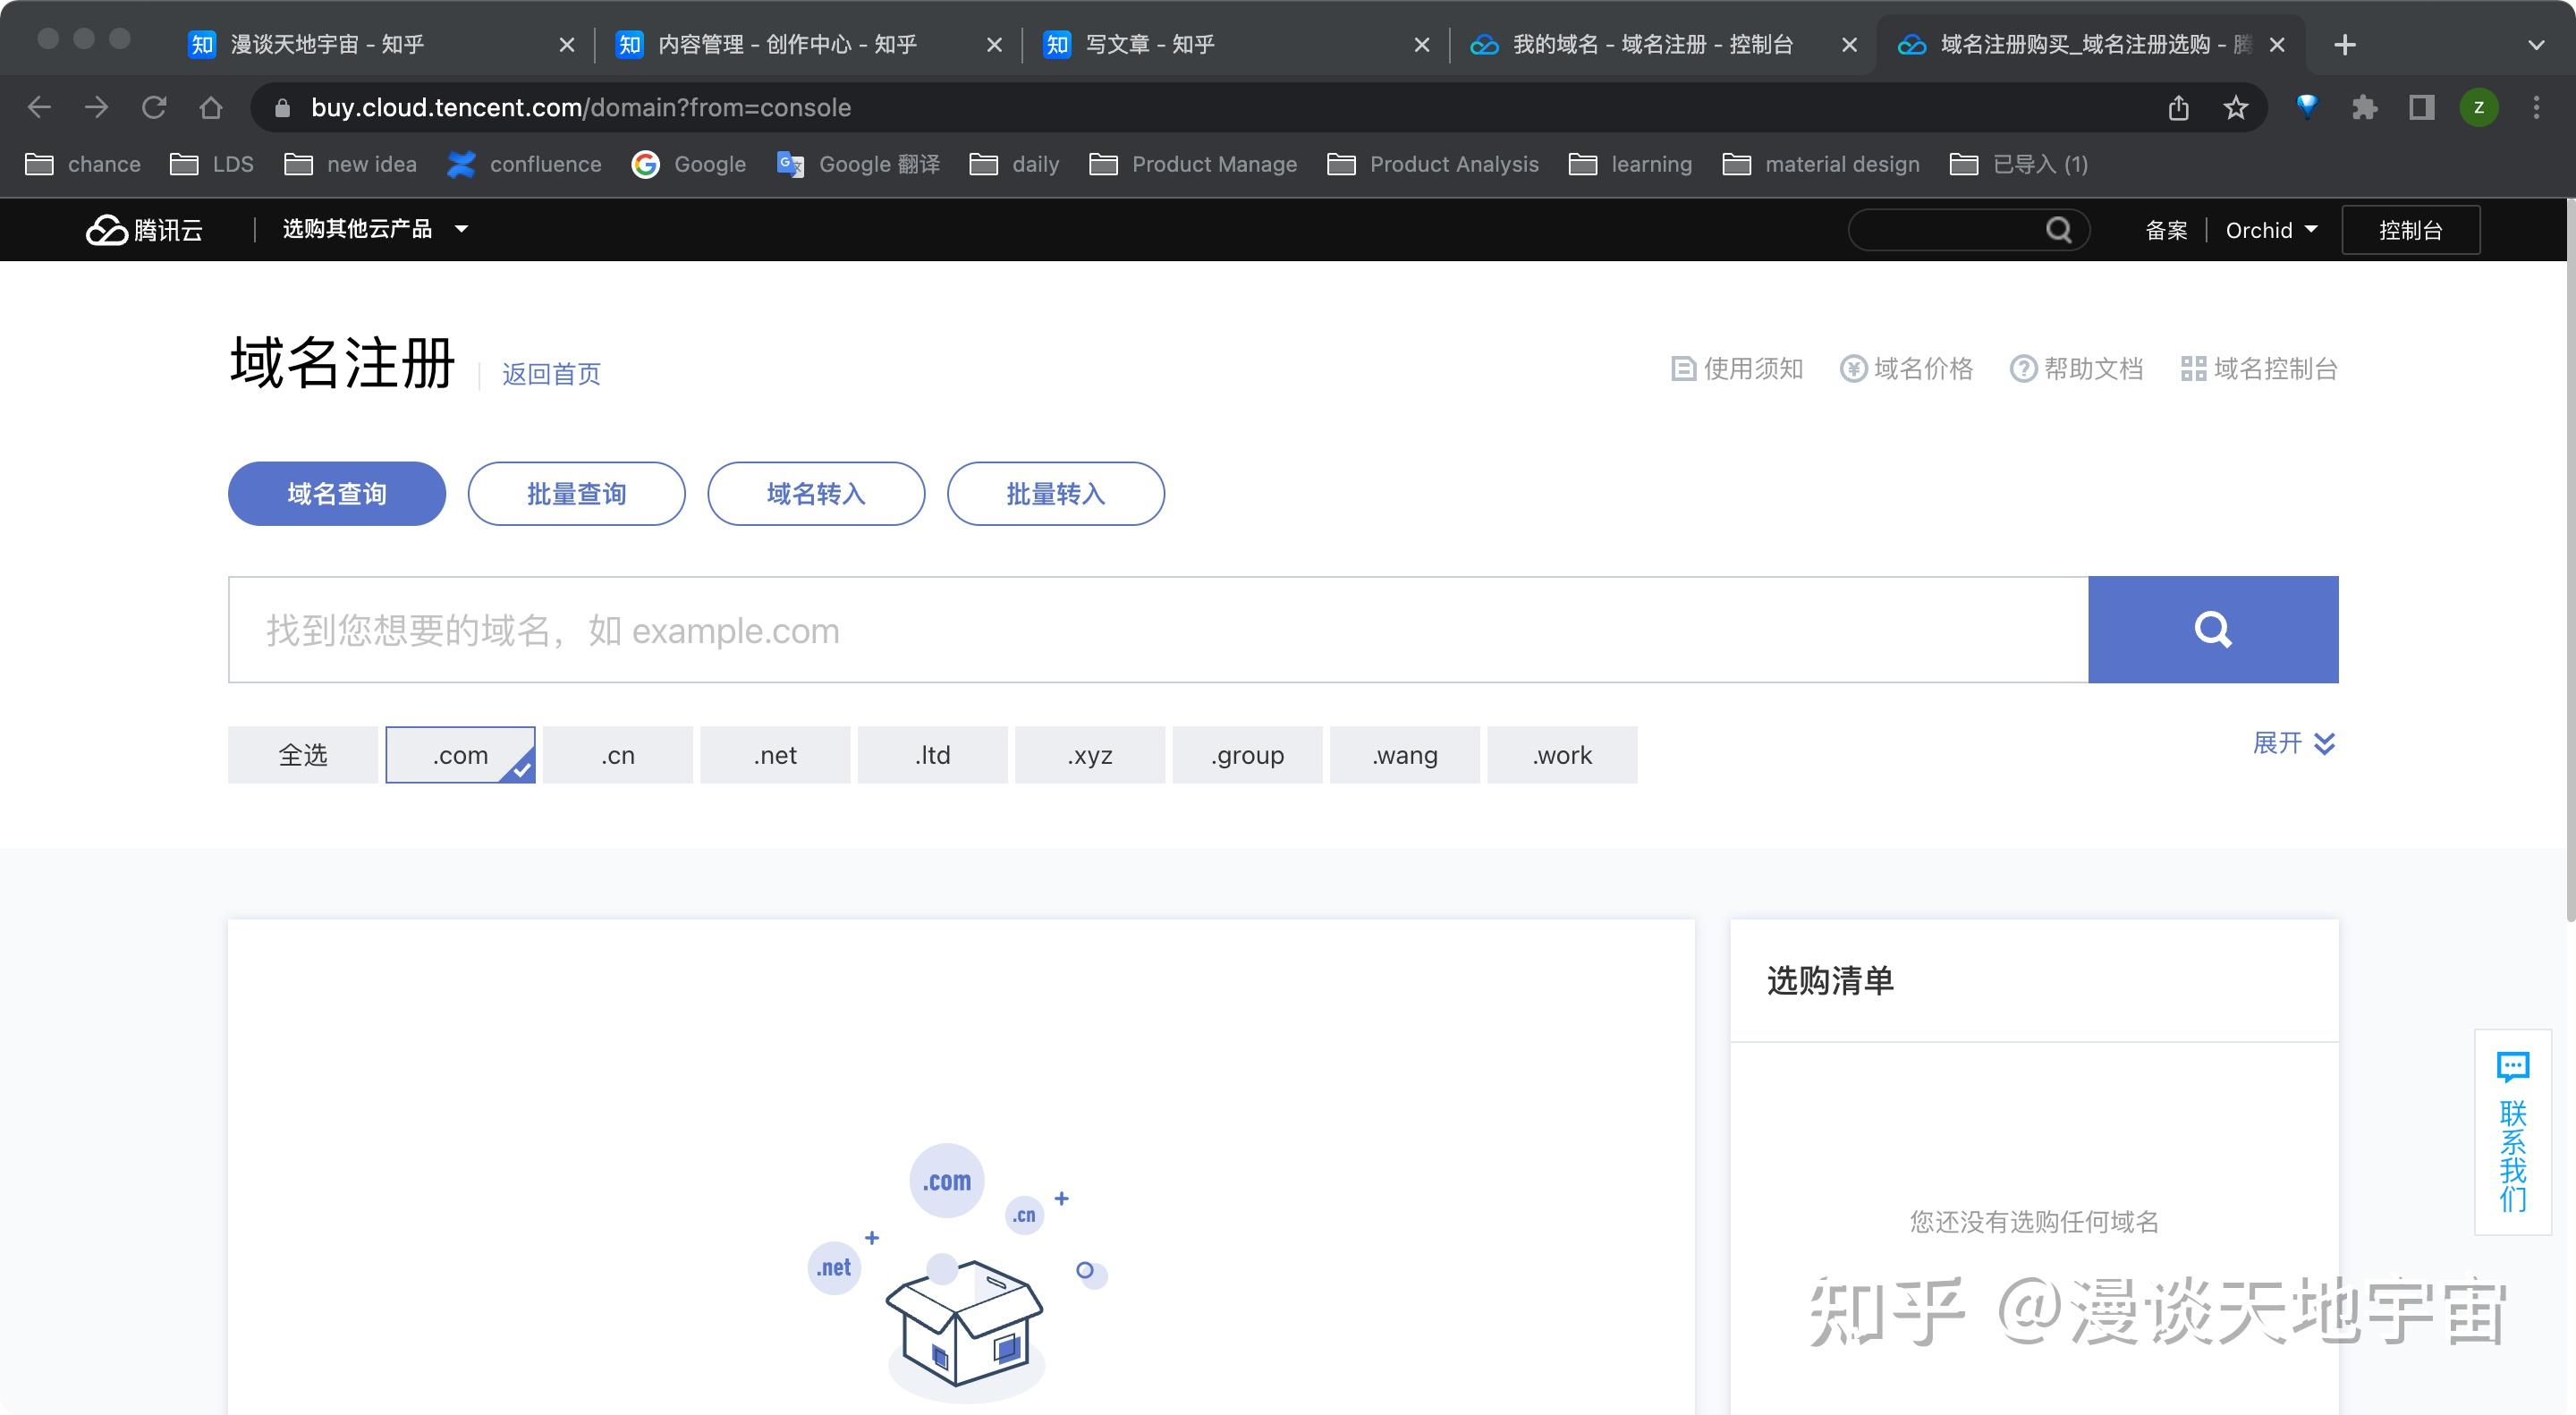Image resolution: width=2576 pixels, height=1415 pixels.
Task: Click the browser share icon
Action: (2178, 108)
